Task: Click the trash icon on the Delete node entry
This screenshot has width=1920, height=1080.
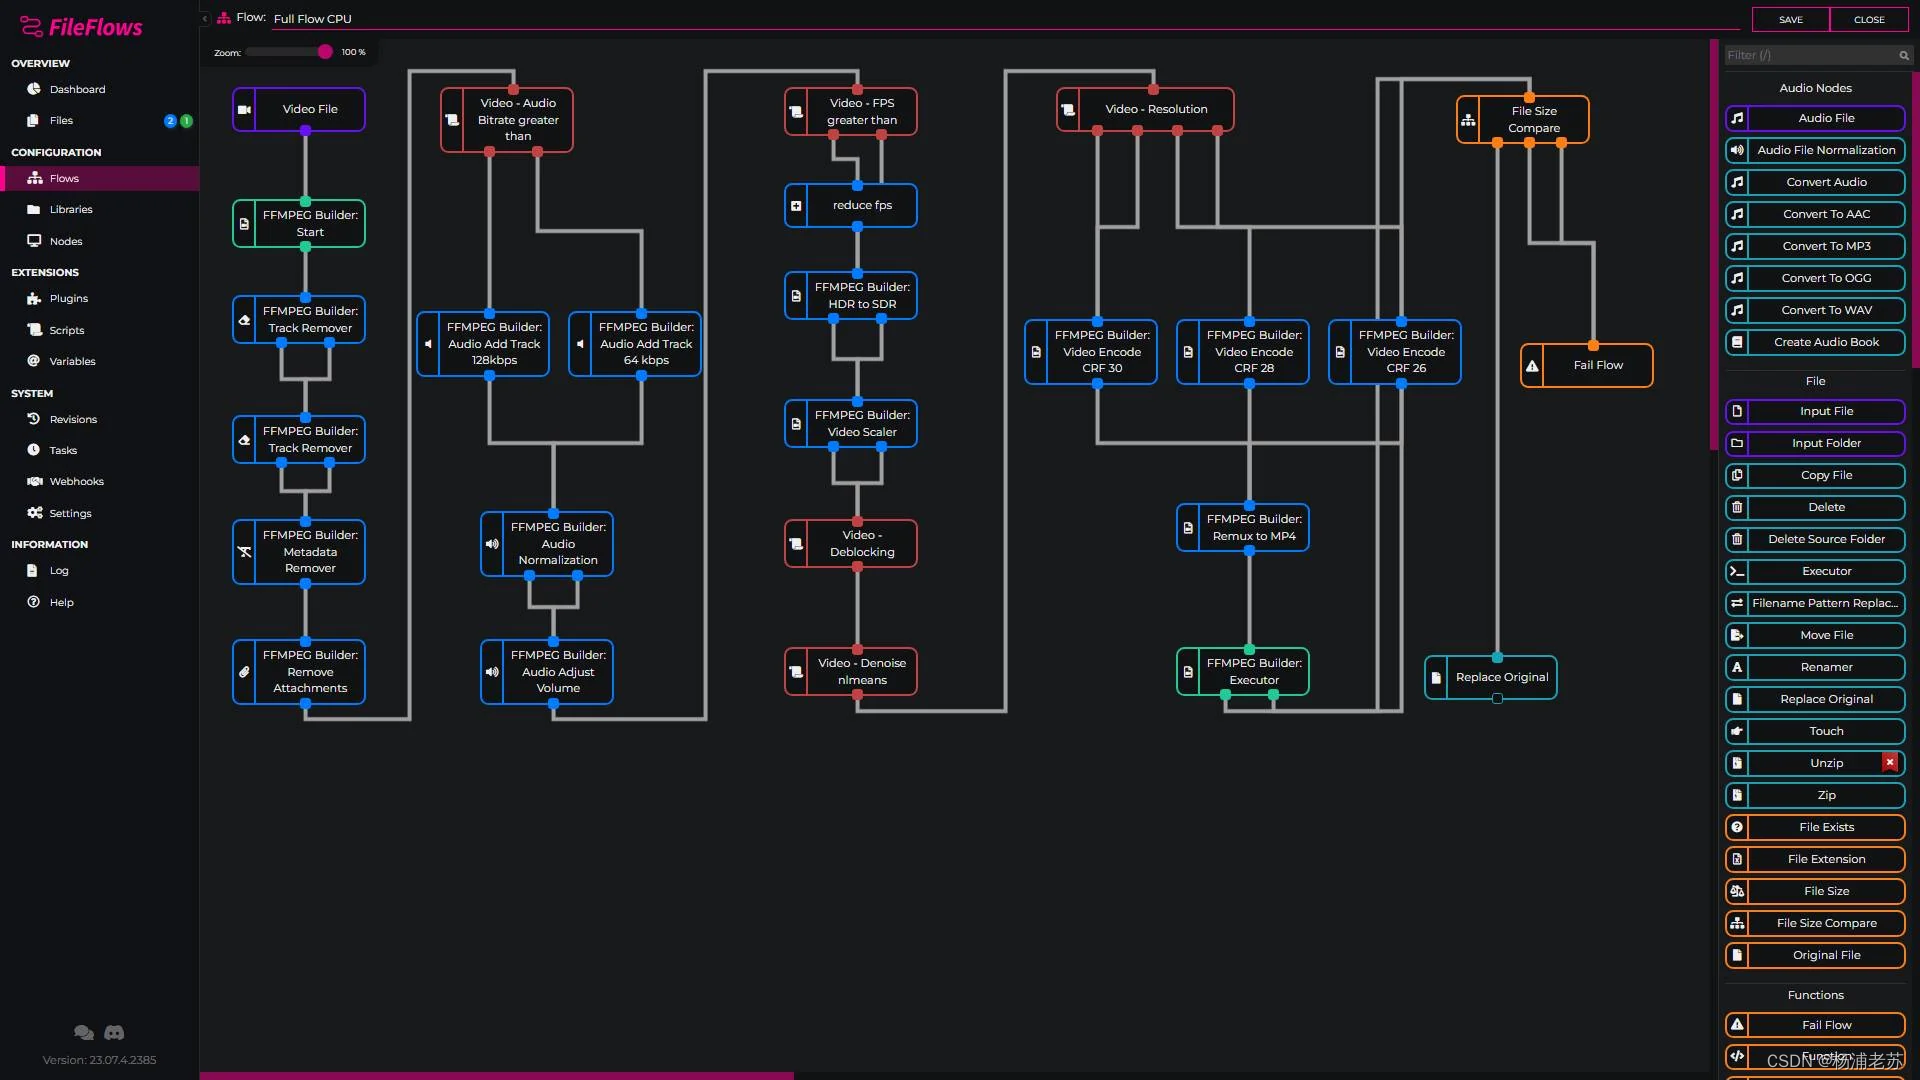Action: 1738,507
